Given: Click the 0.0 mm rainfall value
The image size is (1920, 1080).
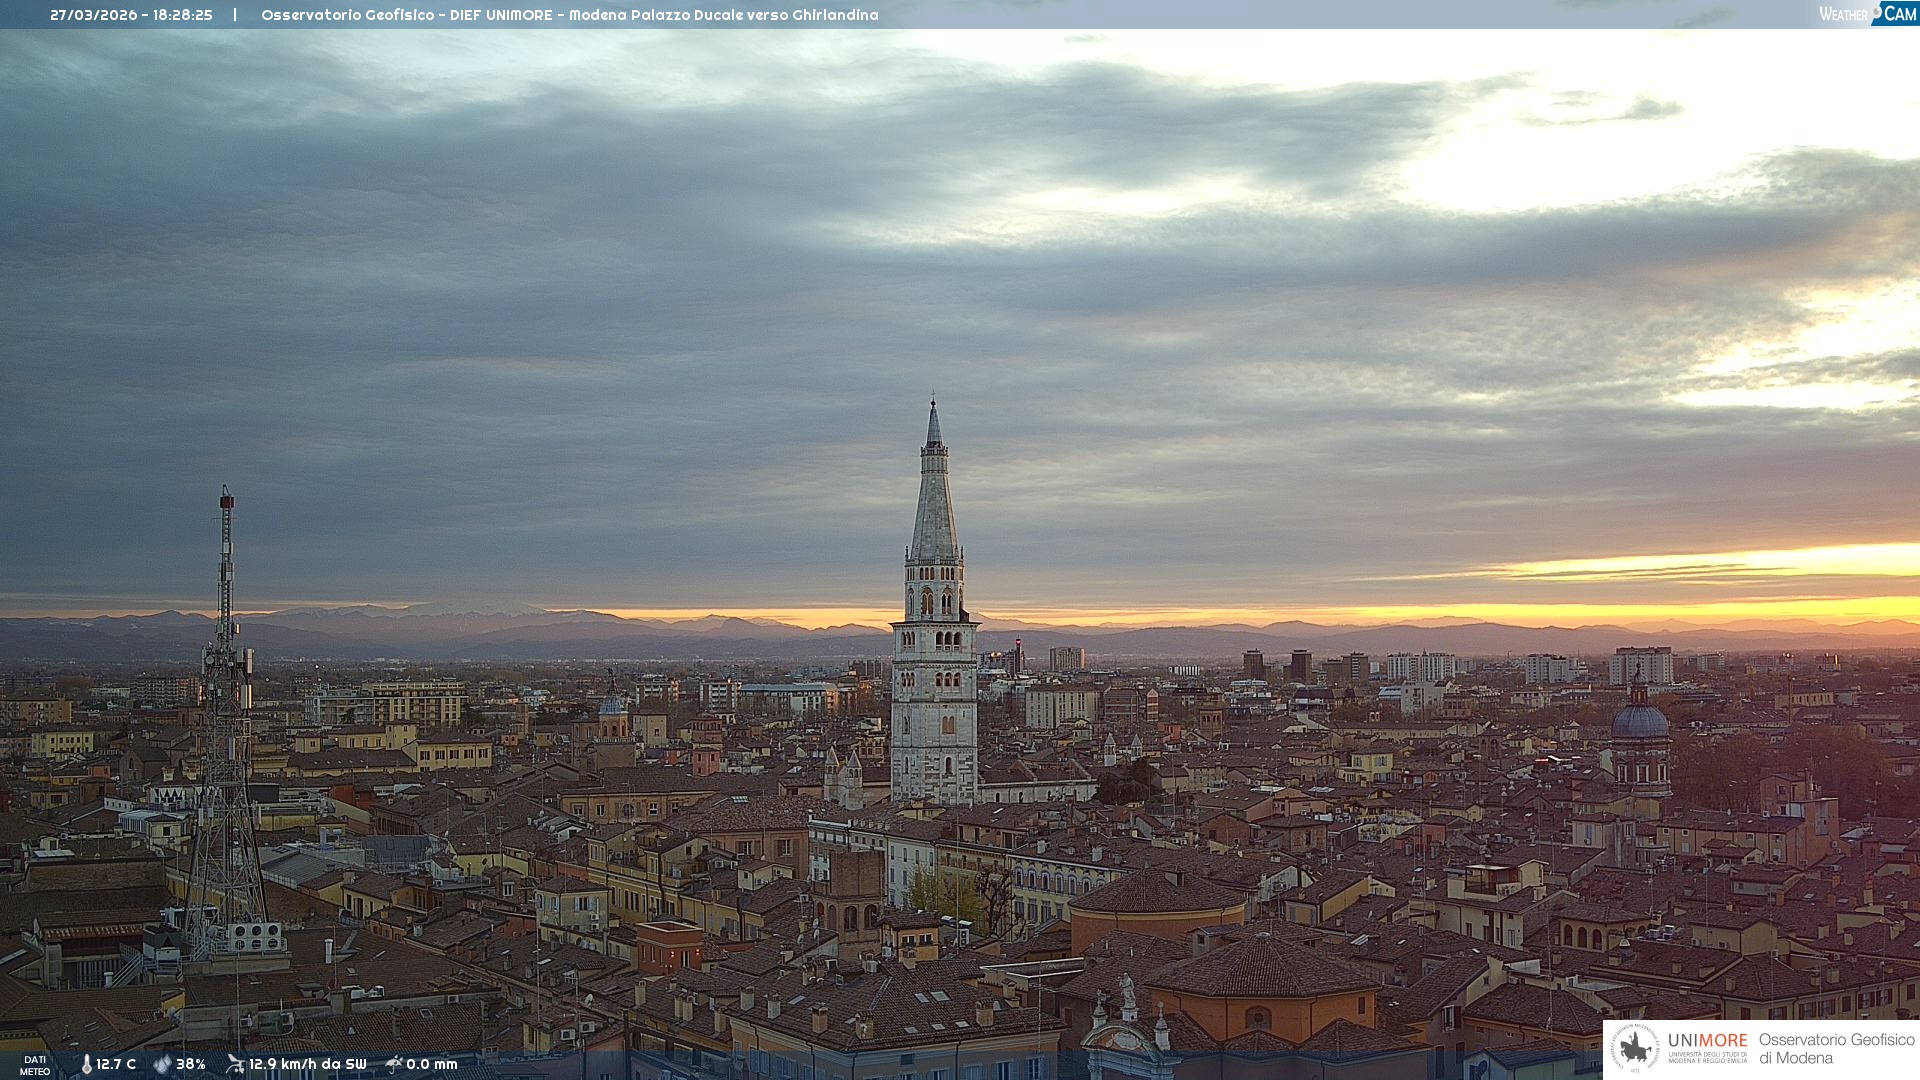Looking at the screenshot, I should click(432, 1064).
